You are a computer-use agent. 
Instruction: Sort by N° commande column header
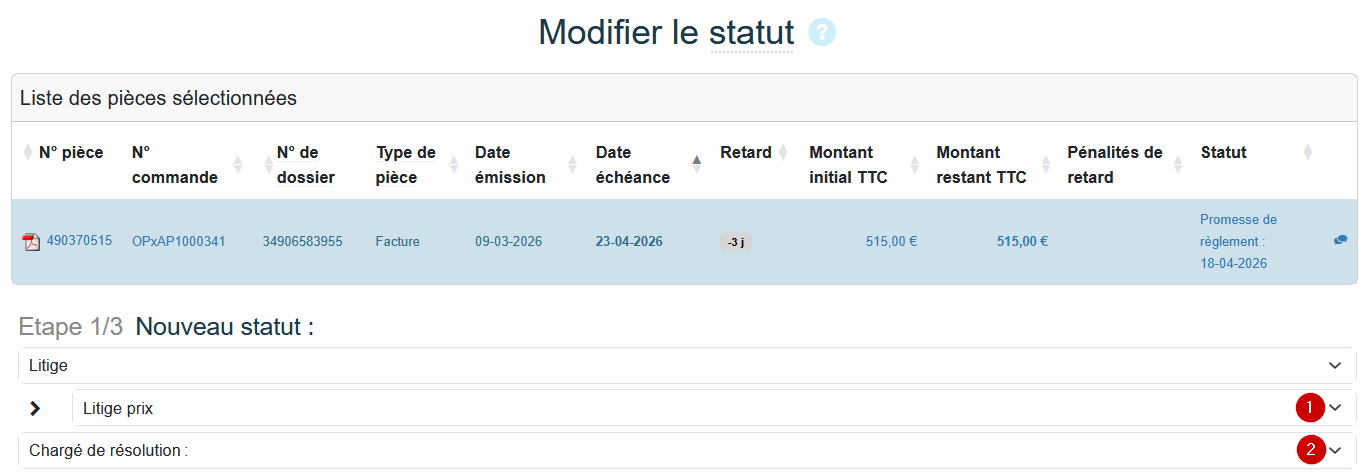click(x=175, y=165)
